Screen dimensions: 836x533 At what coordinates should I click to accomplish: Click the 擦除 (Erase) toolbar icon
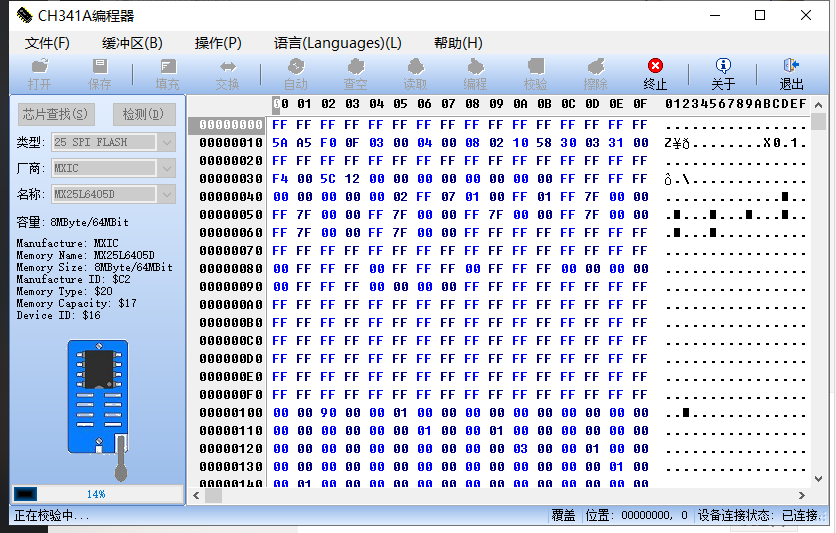tap(596, 73)
